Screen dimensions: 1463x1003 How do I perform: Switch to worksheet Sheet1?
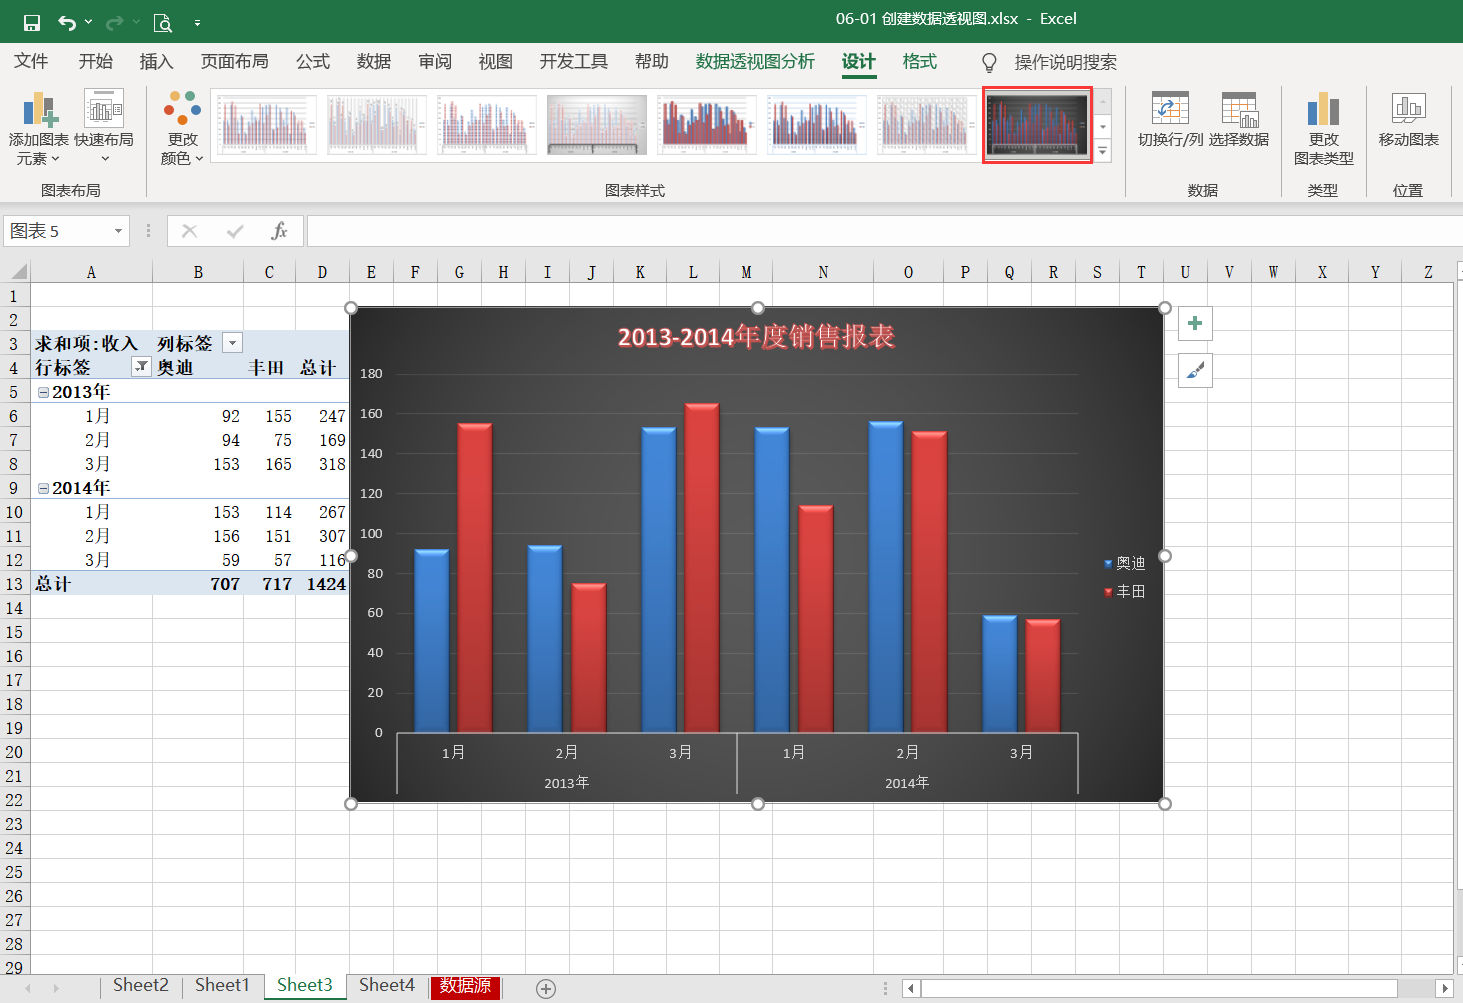coord(222,986)
